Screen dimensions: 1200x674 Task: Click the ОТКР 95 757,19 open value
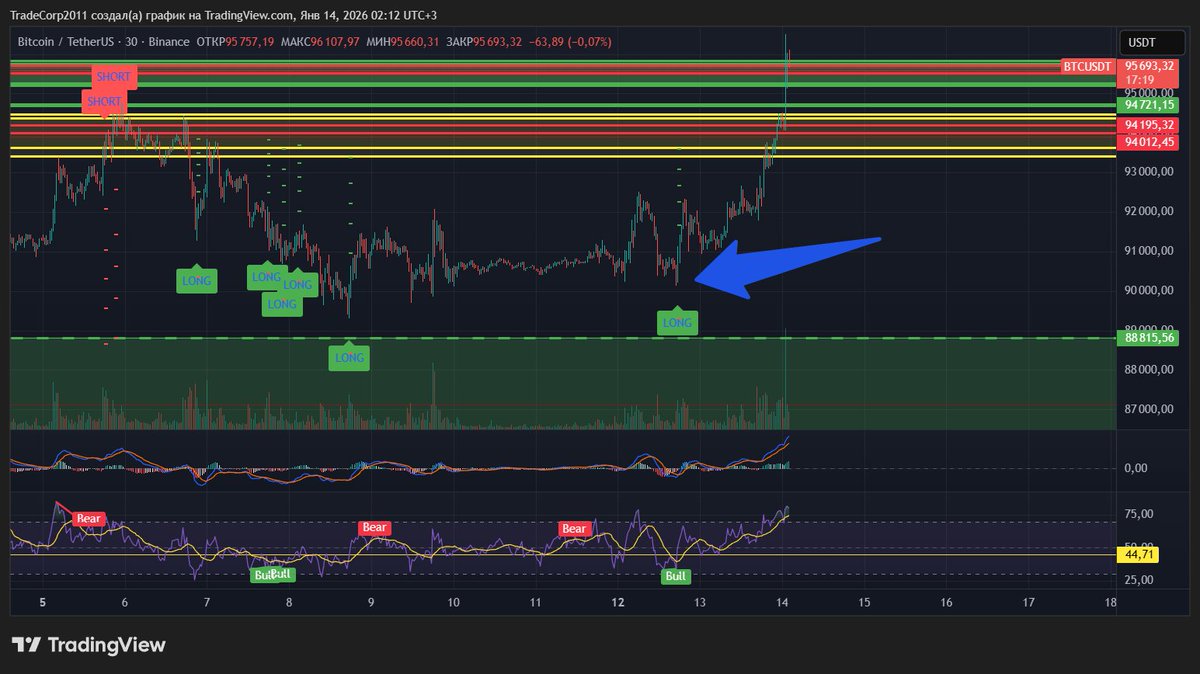pos(235,42)
